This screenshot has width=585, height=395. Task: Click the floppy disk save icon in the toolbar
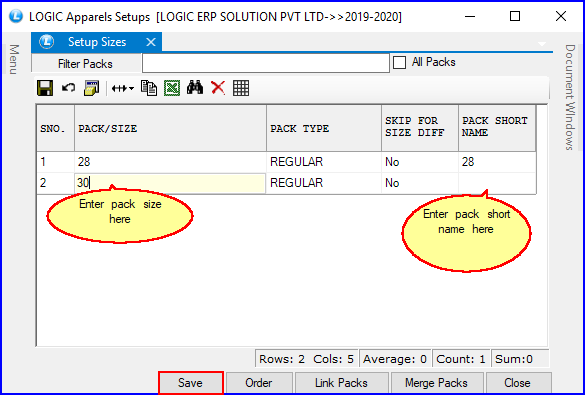pos(45,88)
